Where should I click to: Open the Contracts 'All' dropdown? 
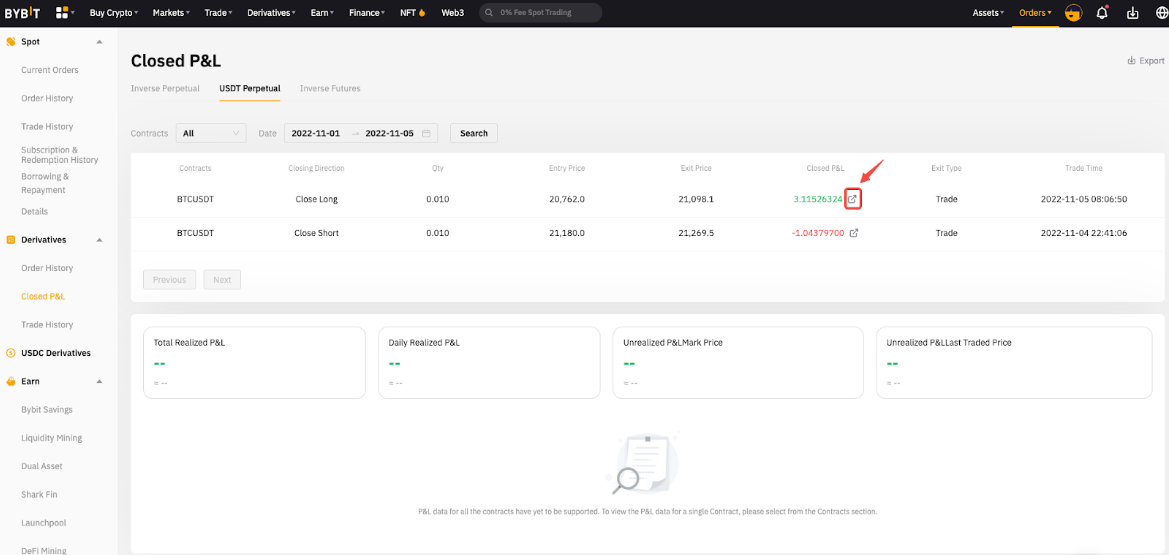pyautogui.click(x=211, y=133)
